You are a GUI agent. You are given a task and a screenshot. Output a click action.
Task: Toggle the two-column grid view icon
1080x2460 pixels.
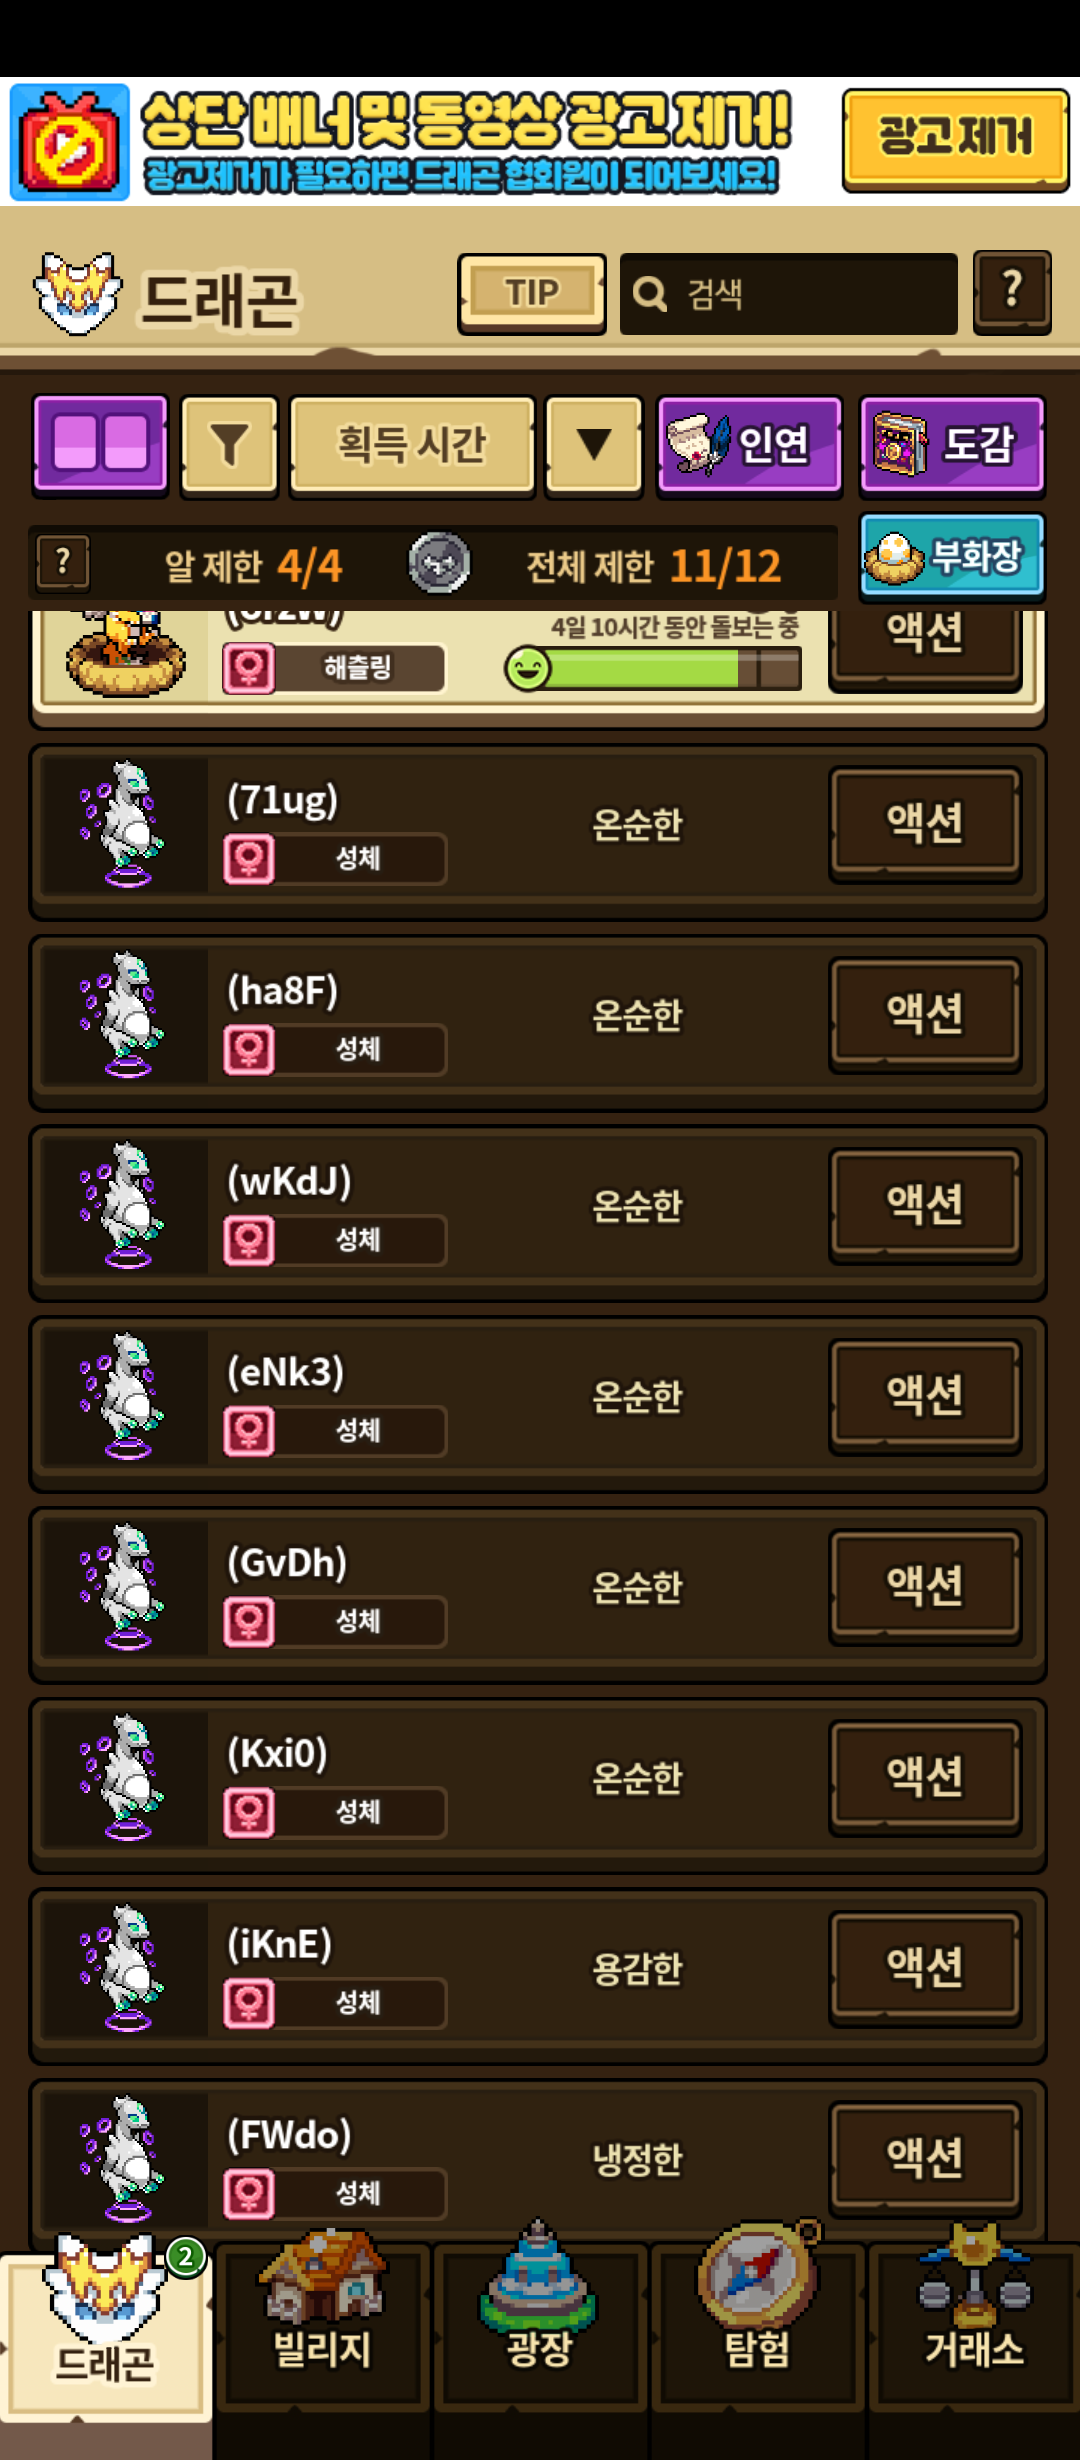coord(100,445)
